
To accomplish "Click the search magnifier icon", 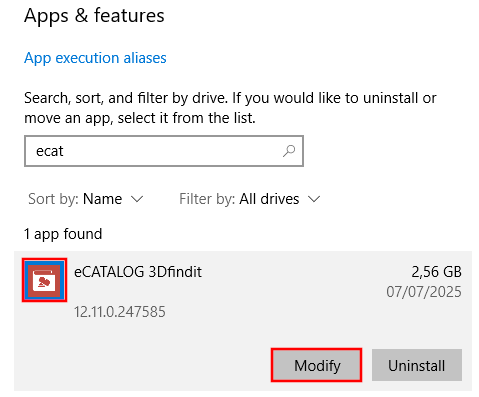I will pyautogui.click(x=289, y=151).
